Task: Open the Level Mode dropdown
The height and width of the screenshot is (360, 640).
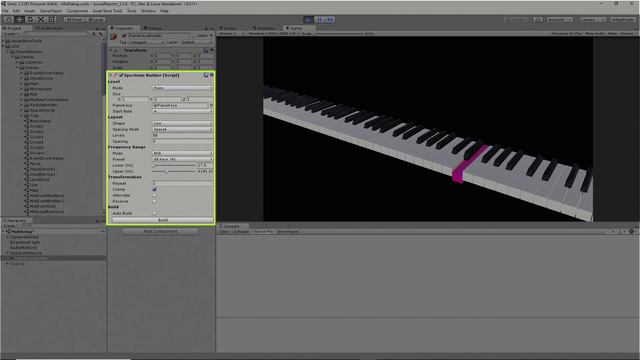Action: [x=182, y=88]
